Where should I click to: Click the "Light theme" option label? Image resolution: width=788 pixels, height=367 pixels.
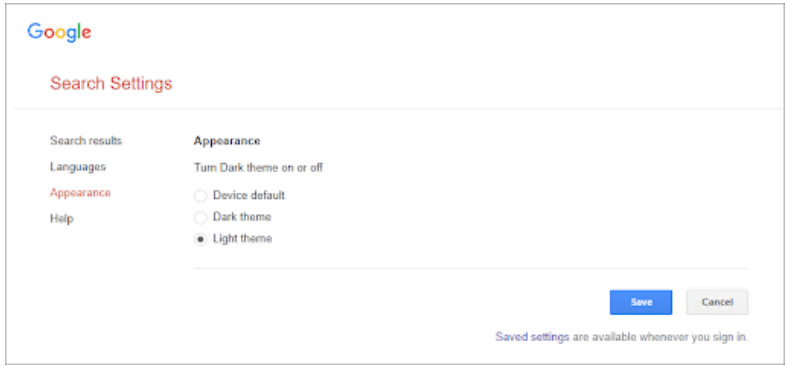242,239
